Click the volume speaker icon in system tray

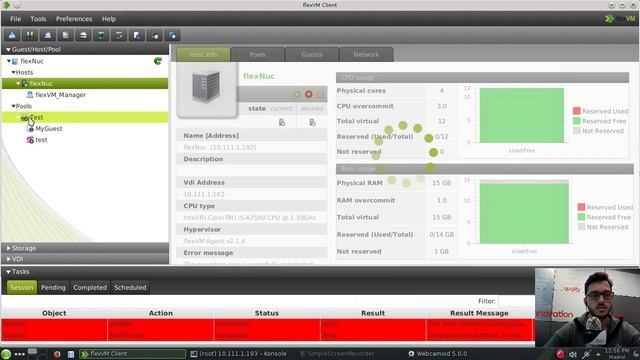click(573, 354)
